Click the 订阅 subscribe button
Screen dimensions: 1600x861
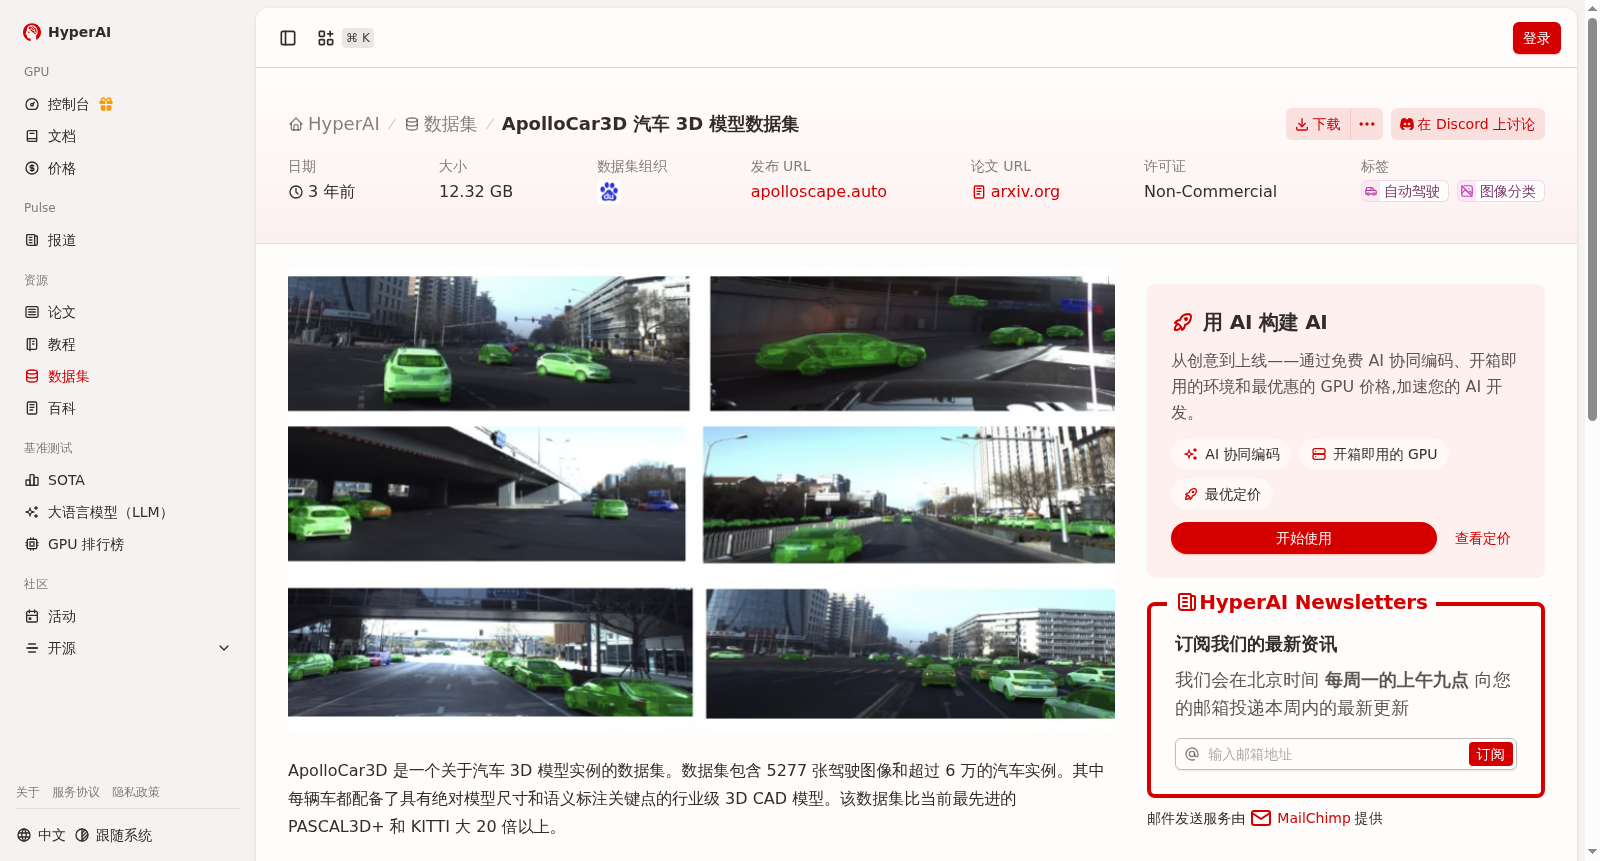(1490, 754)
